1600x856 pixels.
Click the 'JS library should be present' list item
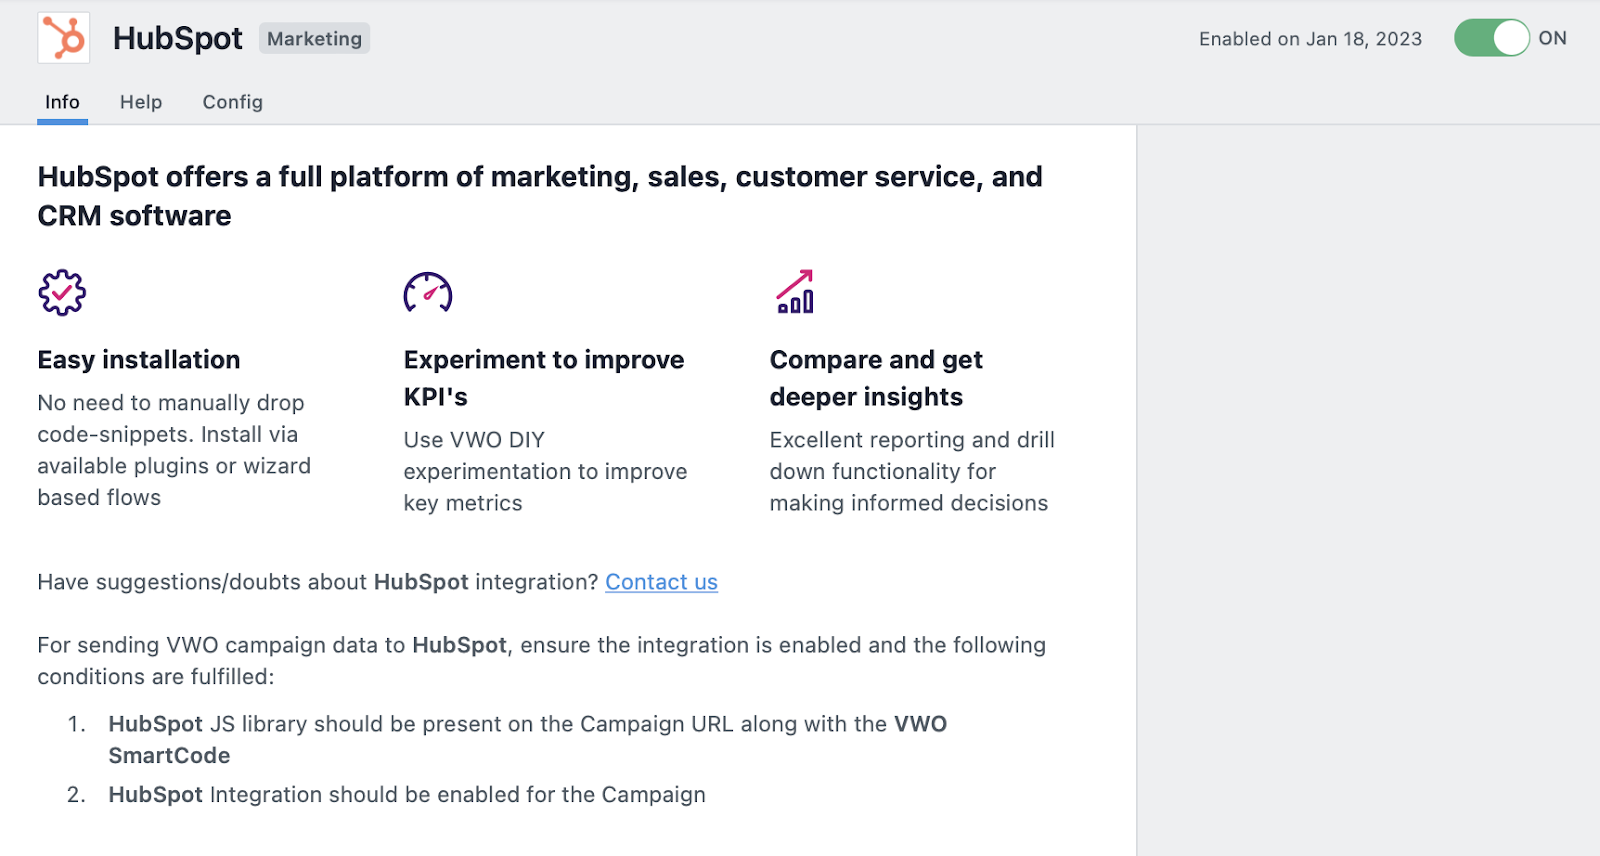click(528, 740)
